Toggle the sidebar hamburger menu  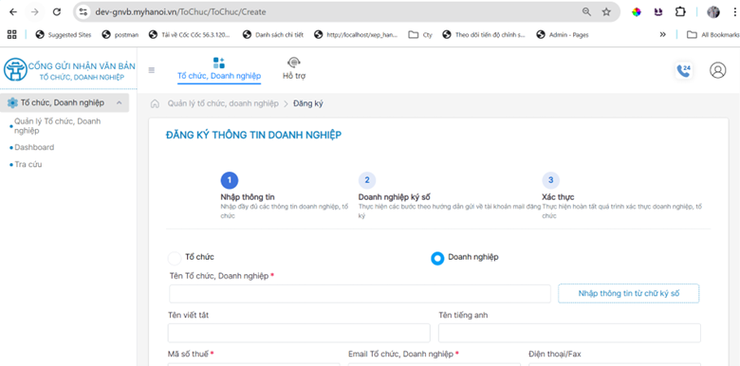pos(151,70)
